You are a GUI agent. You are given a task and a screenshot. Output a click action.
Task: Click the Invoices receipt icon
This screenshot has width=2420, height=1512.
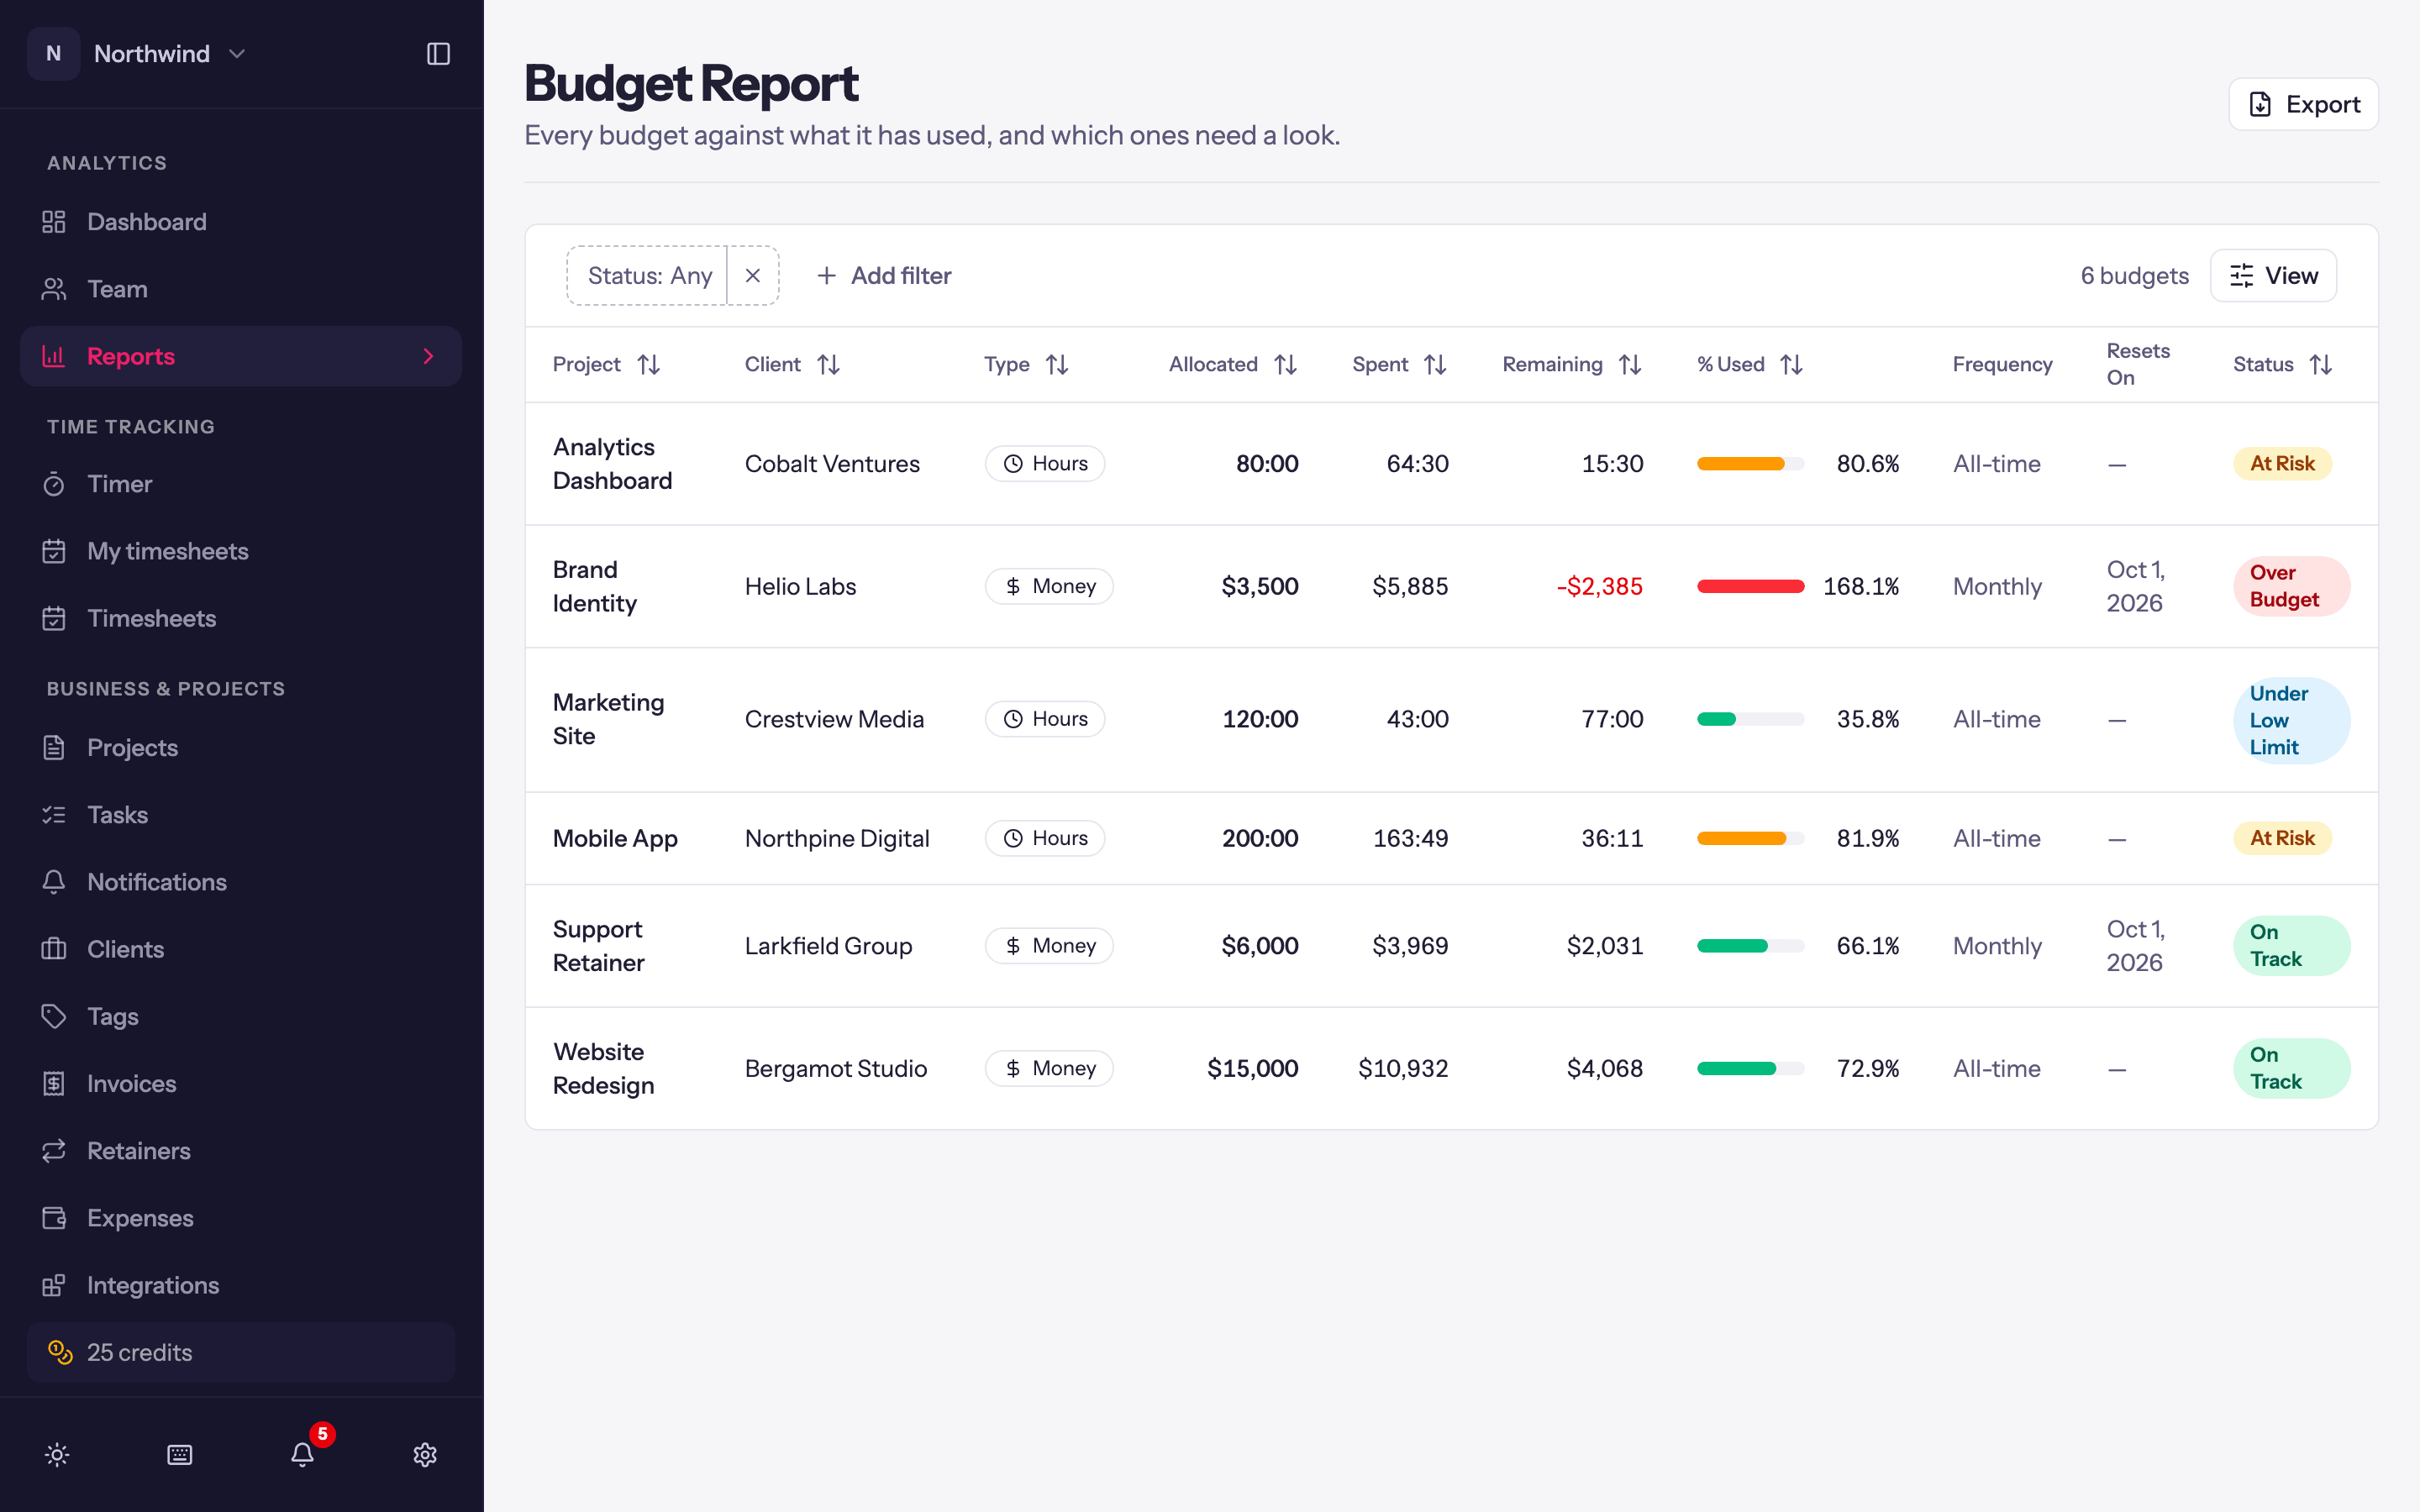coord(54,1083)
